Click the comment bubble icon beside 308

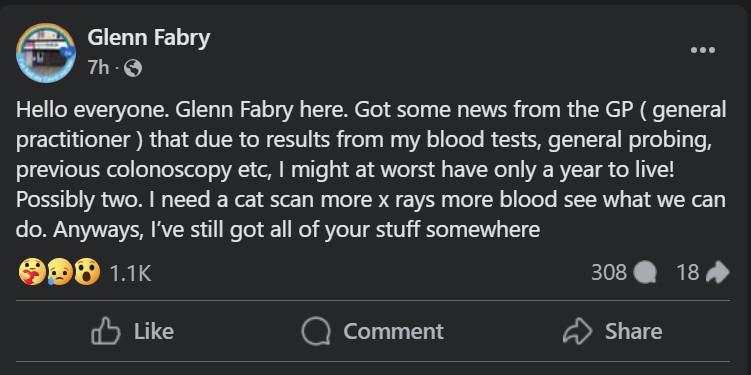click(645, 273)
